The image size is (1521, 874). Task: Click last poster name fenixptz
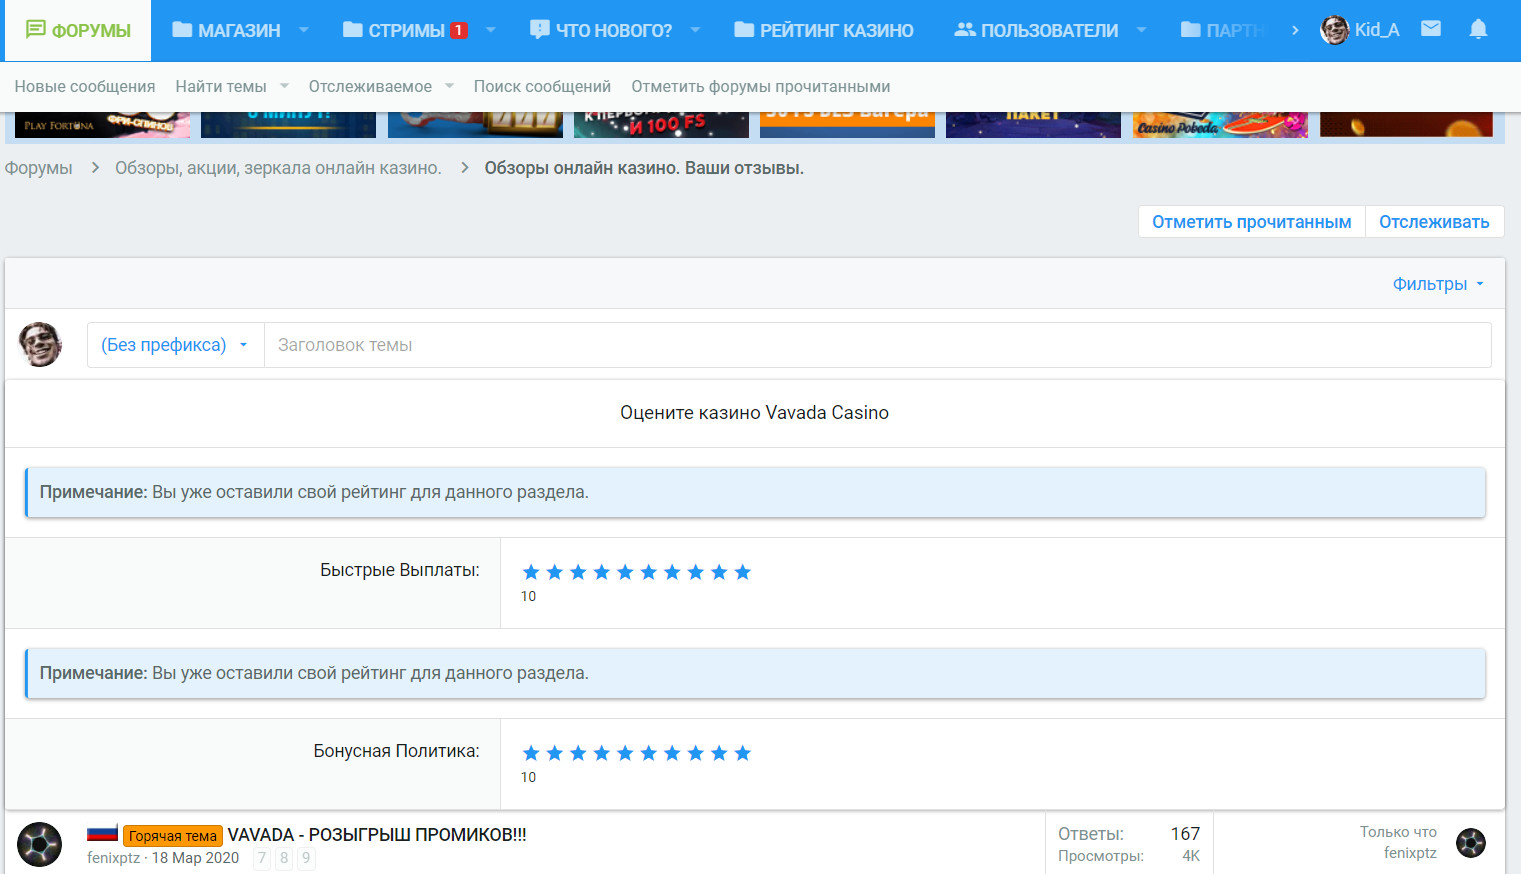tap(1410, 853)
